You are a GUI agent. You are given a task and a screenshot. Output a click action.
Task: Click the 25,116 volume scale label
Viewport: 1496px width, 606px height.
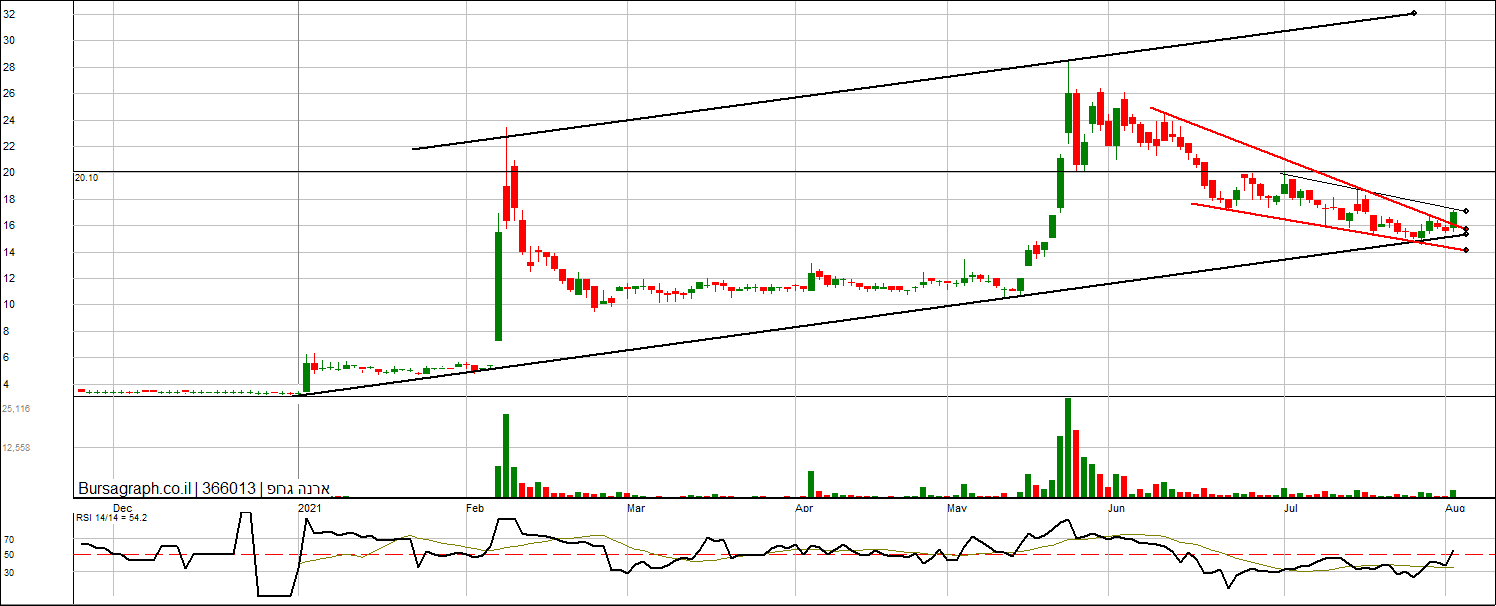pos(16,409)
